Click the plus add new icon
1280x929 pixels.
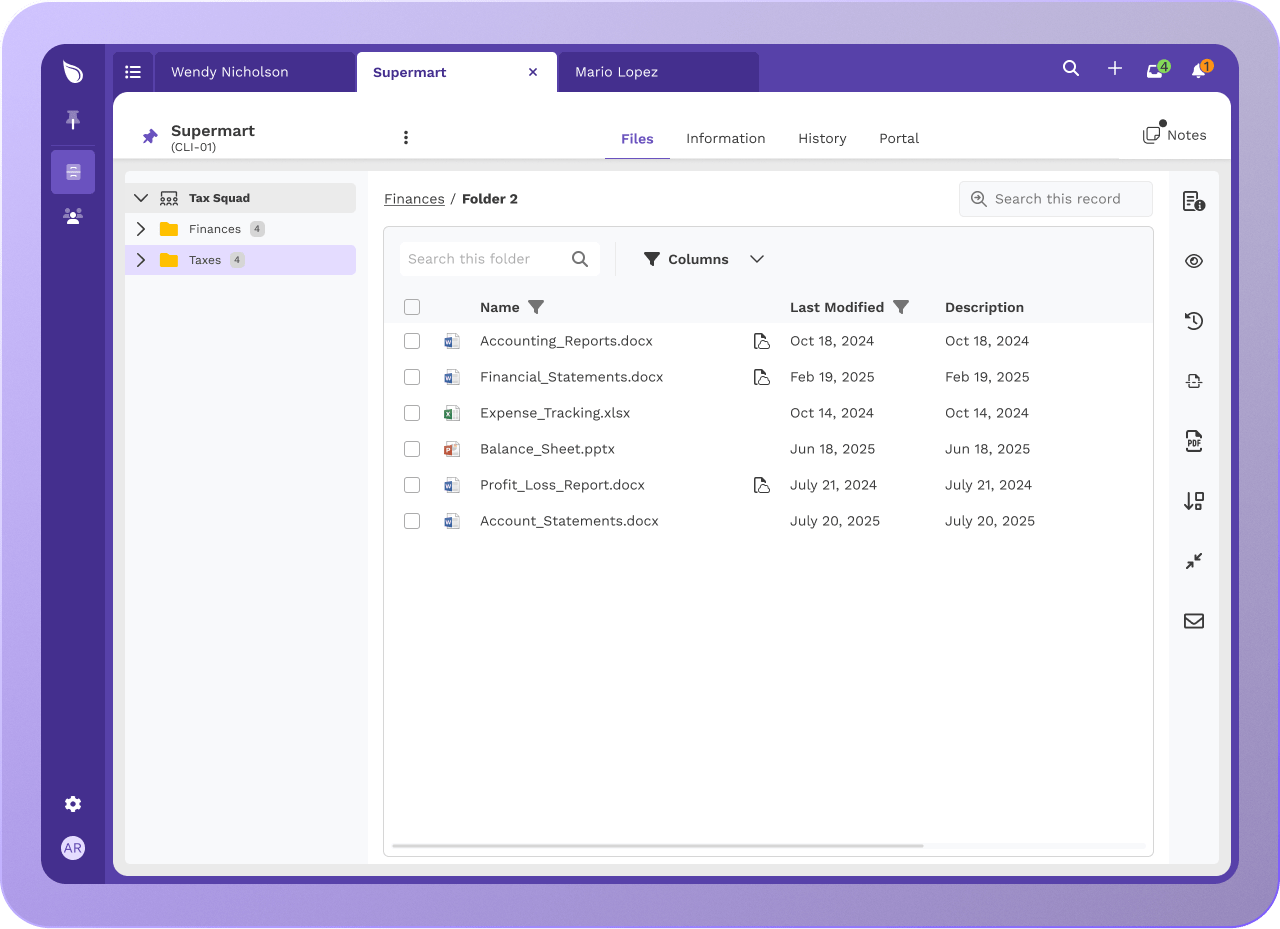click(x=1115, y=69)
